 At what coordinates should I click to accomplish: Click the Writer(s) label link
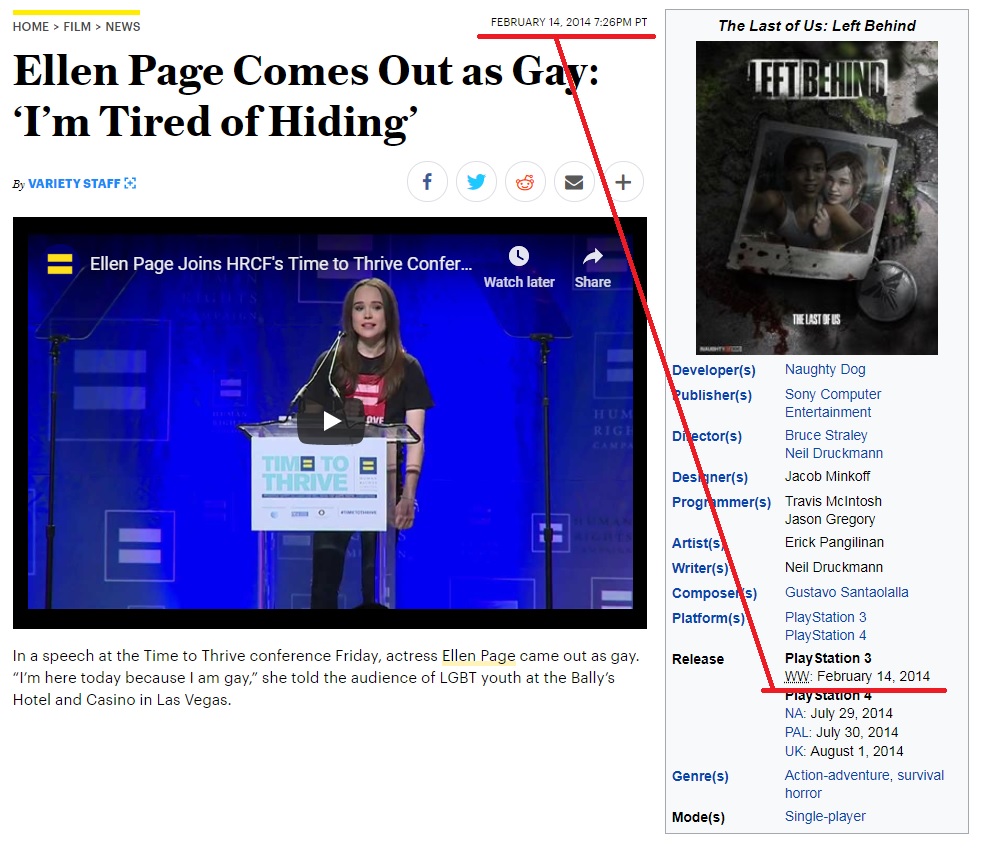[x=700, y=568]
